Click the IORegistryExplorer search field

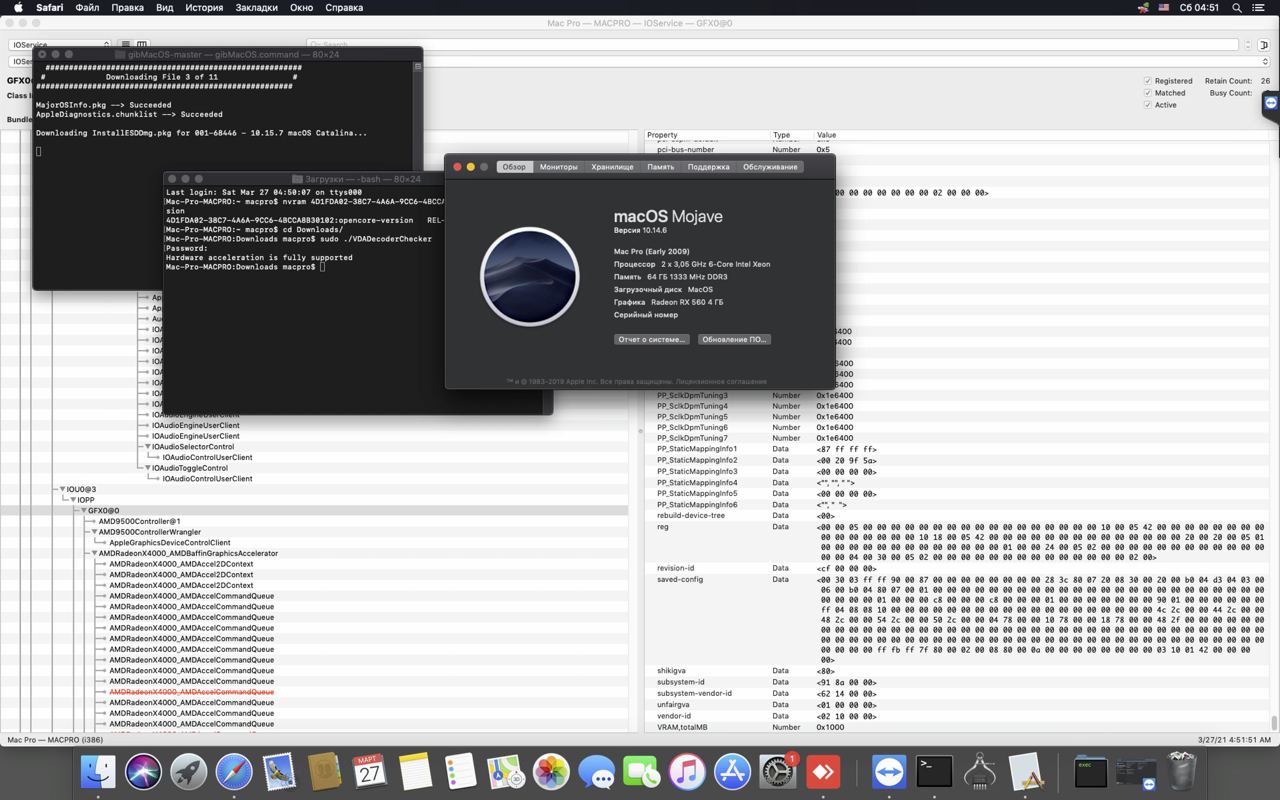point(772,45)
